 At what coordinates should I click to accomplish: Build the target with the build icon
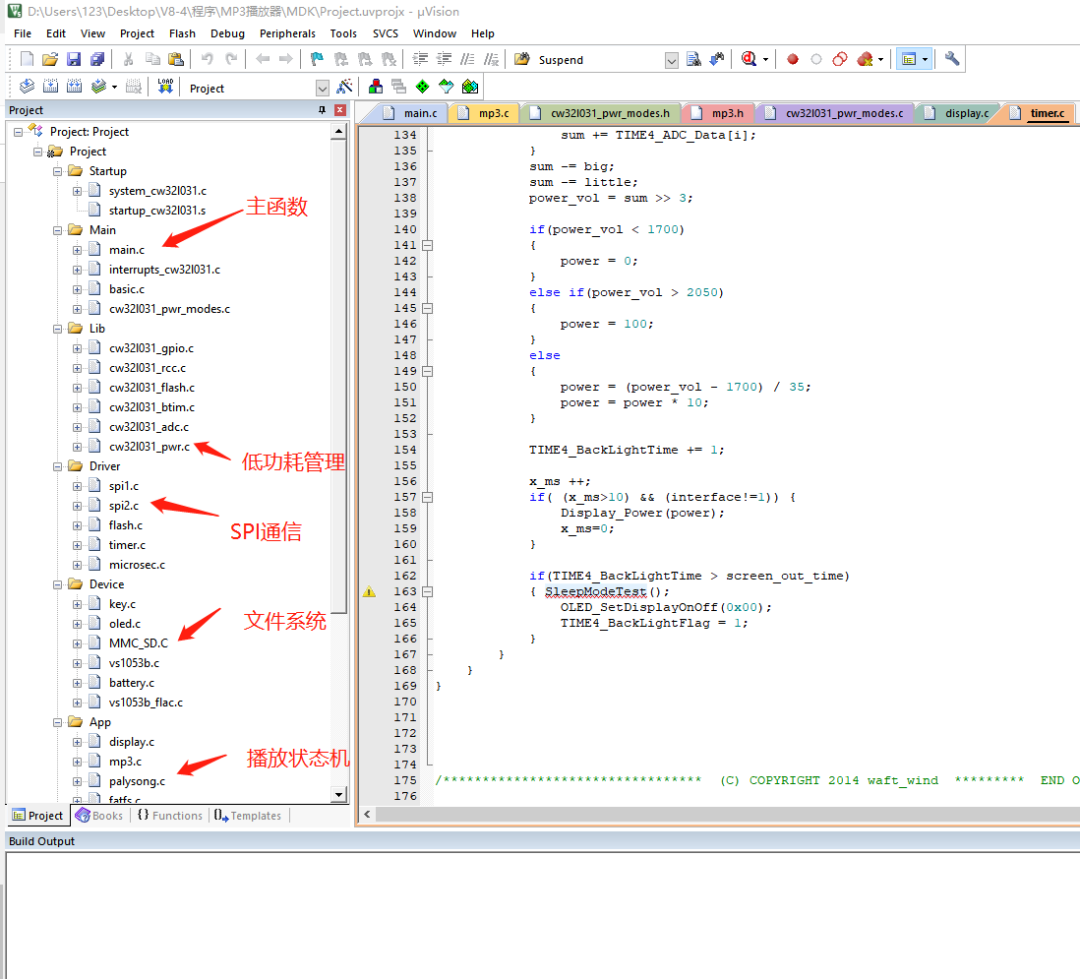coord(50,87)
